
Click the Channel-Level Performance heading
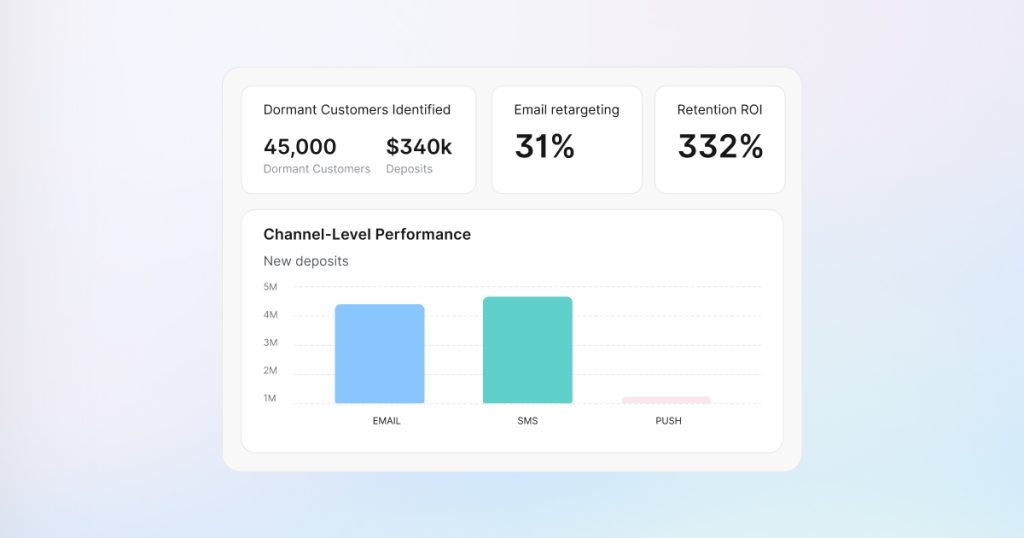[367, 234]
